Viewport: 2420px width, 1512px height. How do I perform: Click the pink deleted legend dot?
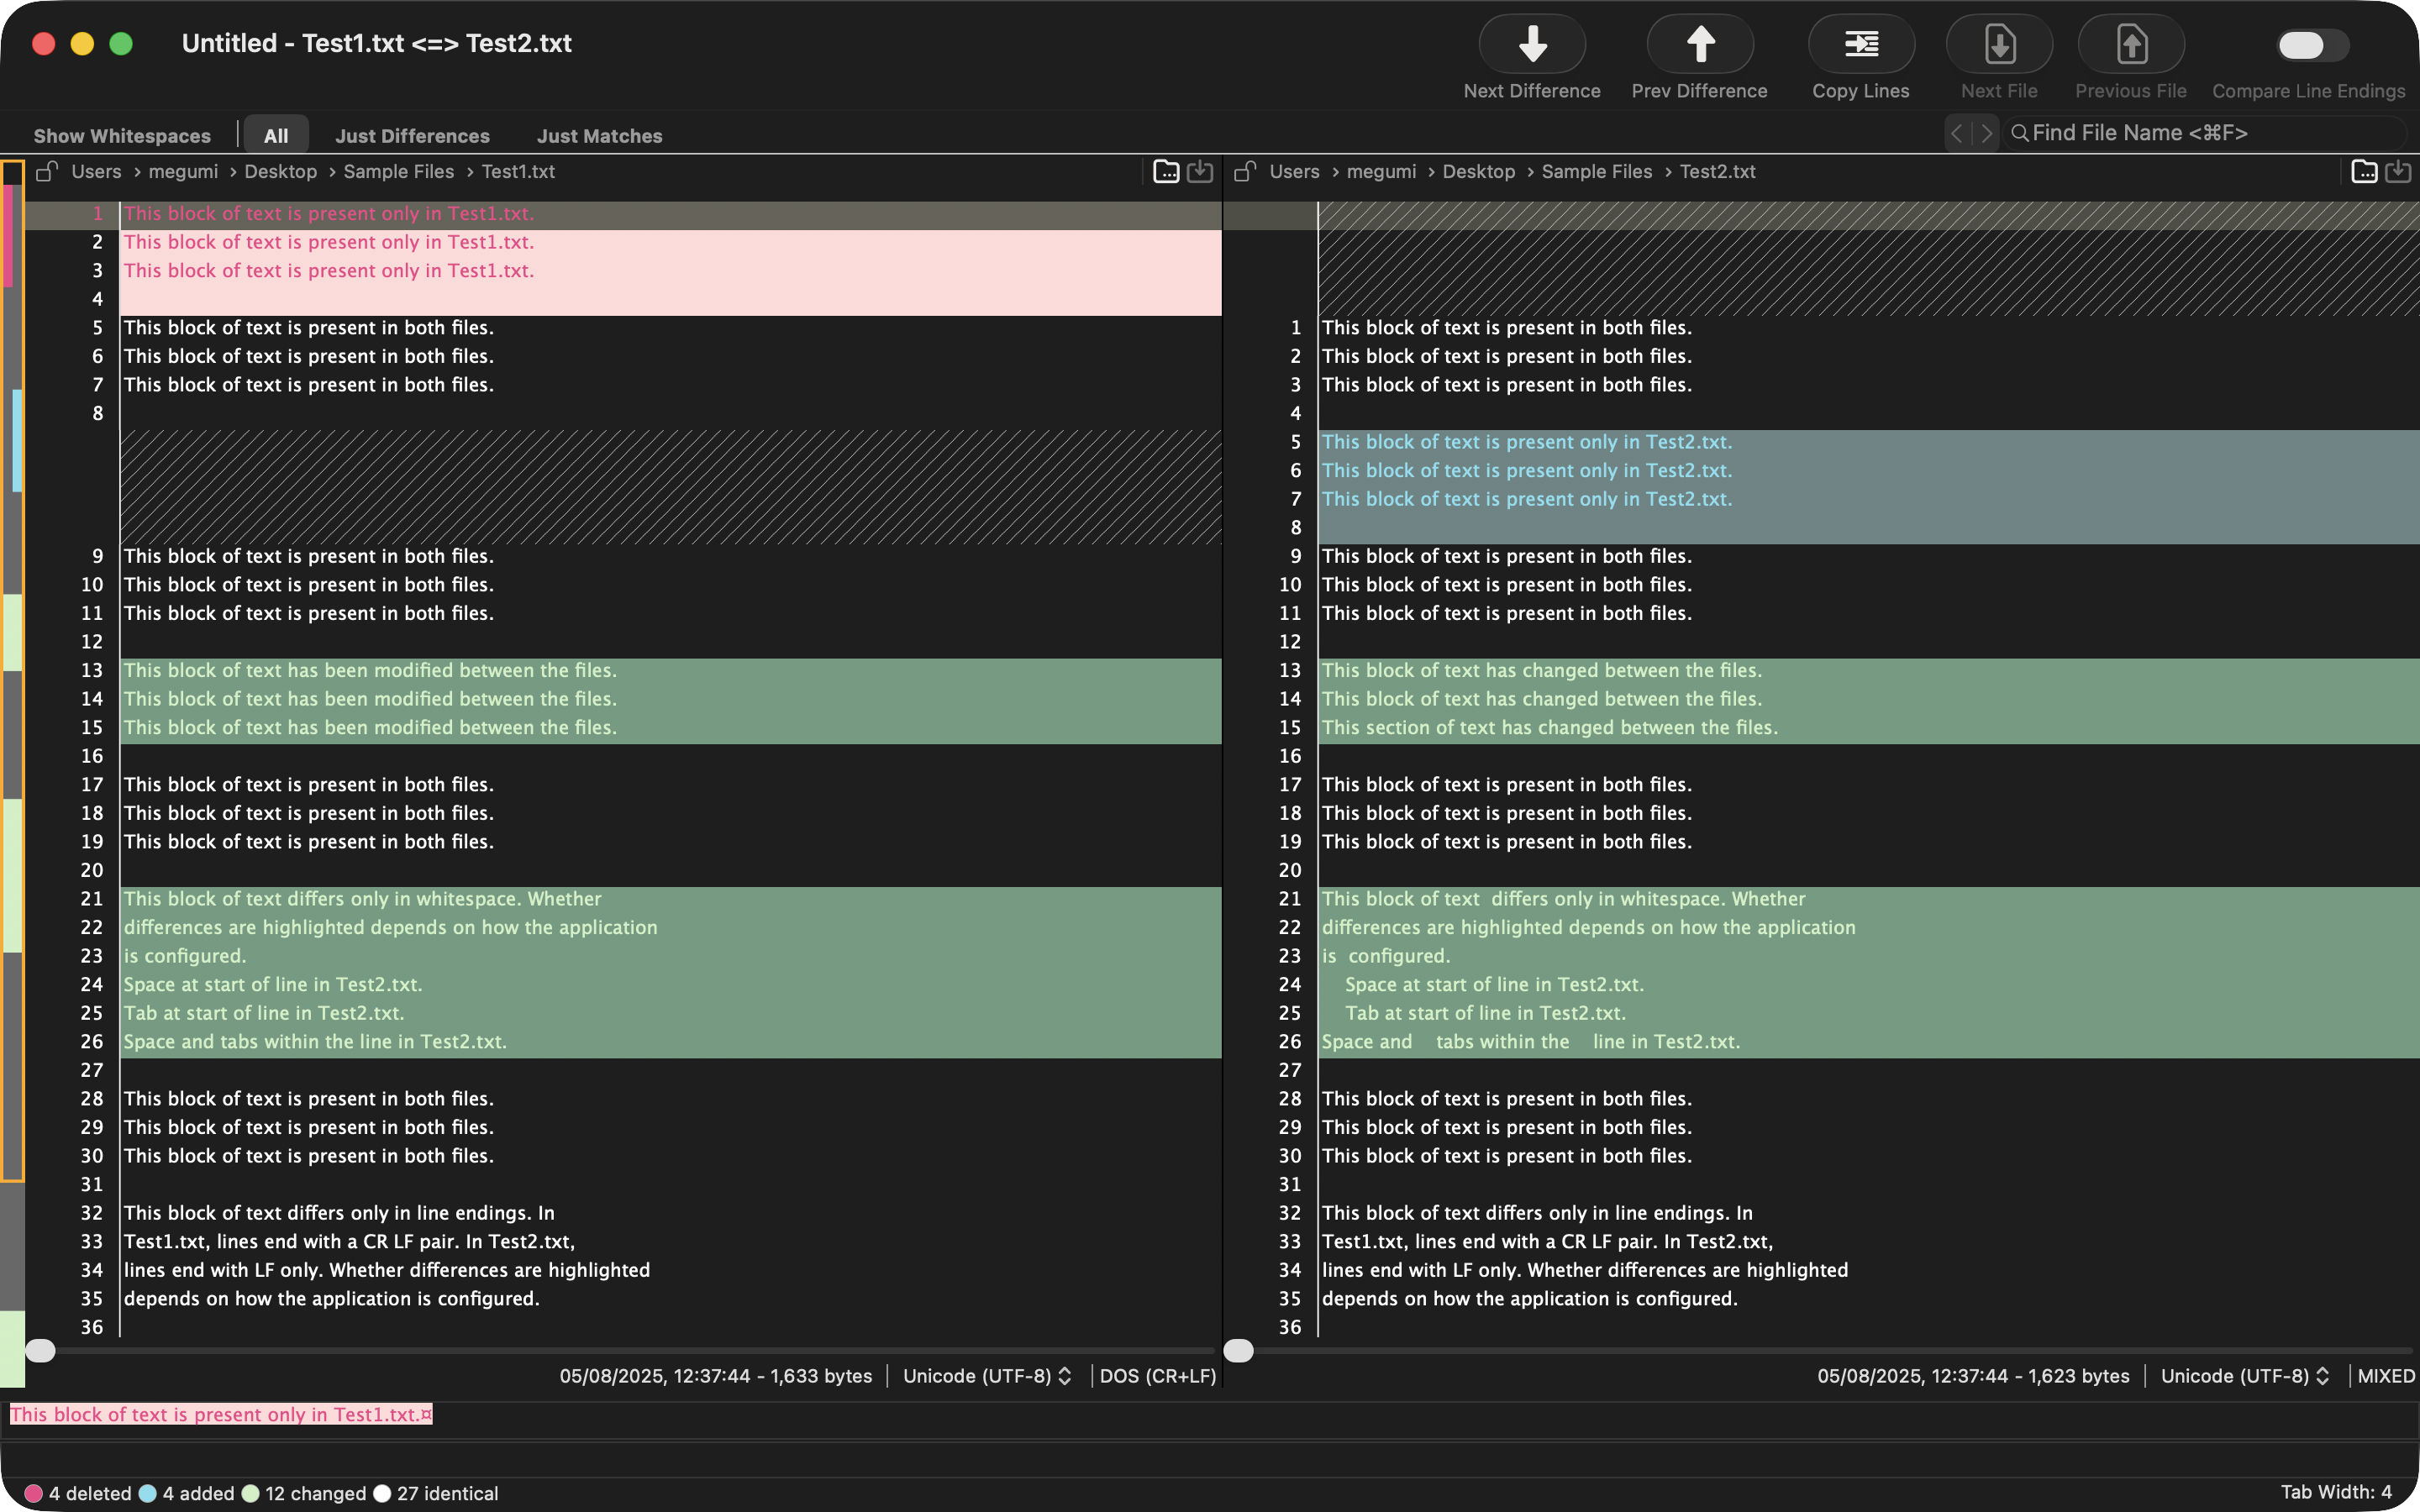point(33,1493)
